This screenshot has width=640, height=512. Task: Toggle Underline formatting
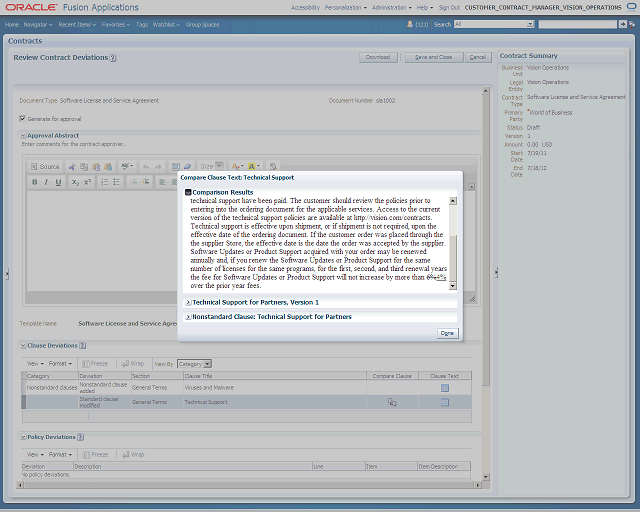pos(58,182)
